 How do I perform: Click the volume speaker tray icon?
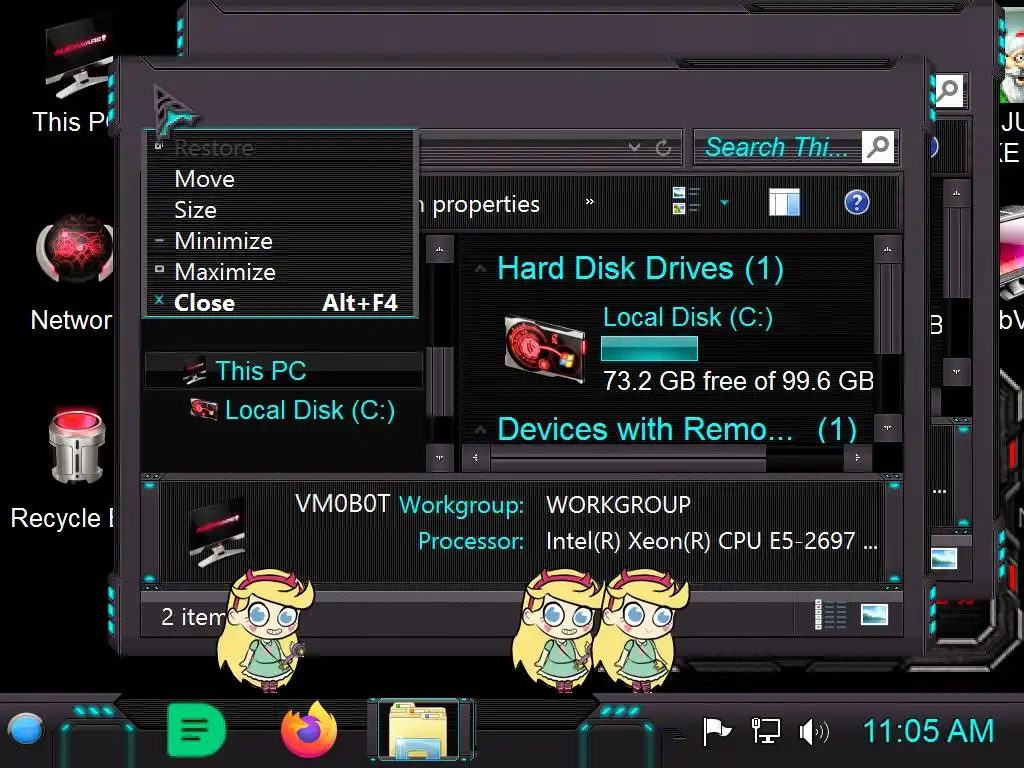point(814,732)
